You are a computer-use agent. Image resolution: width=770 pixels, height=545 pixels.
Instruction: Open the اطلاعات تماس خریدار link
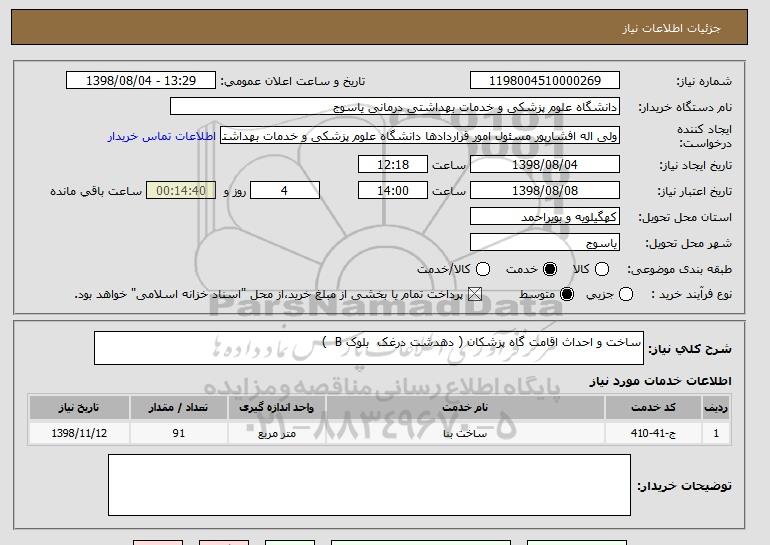[x=162, y=136]
